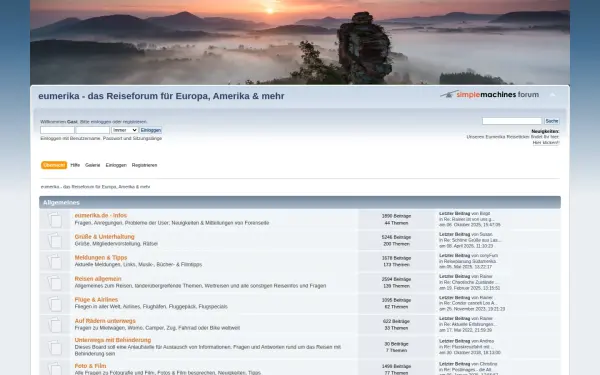
Task: Click the Simple Machines Forum logo
Action: point(489,94)
